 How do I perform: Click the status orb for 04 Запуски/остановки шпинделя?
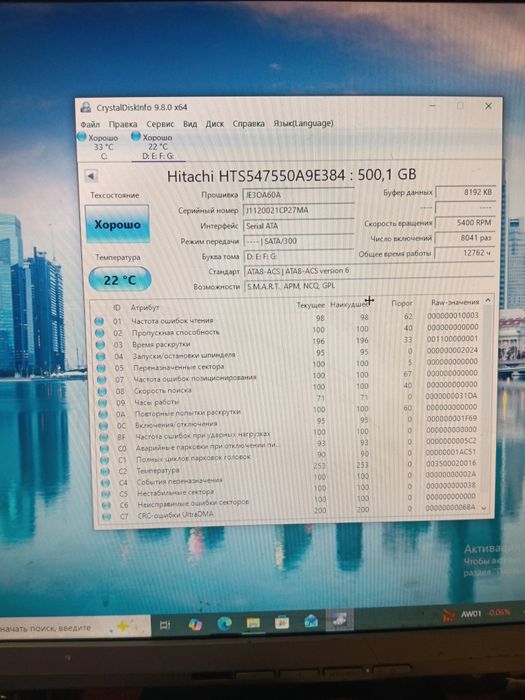click(x=100, y=356)
